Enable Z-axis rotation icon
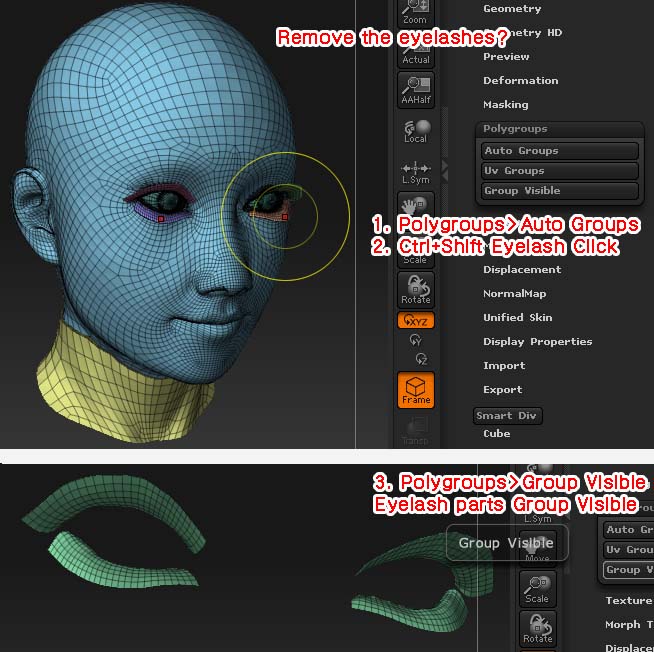The width and height of the screenshot is (654, 652). click(x=421, y=359)
